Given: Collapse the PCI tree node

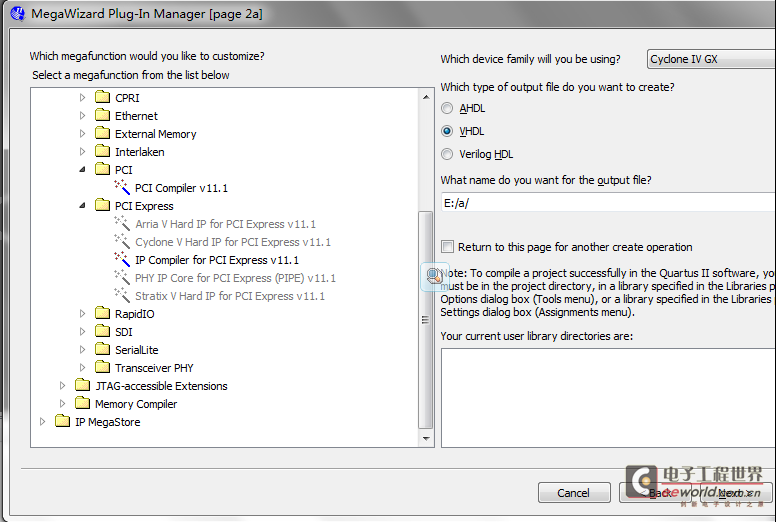Looking at the screenshot, I should coord(83,170).
